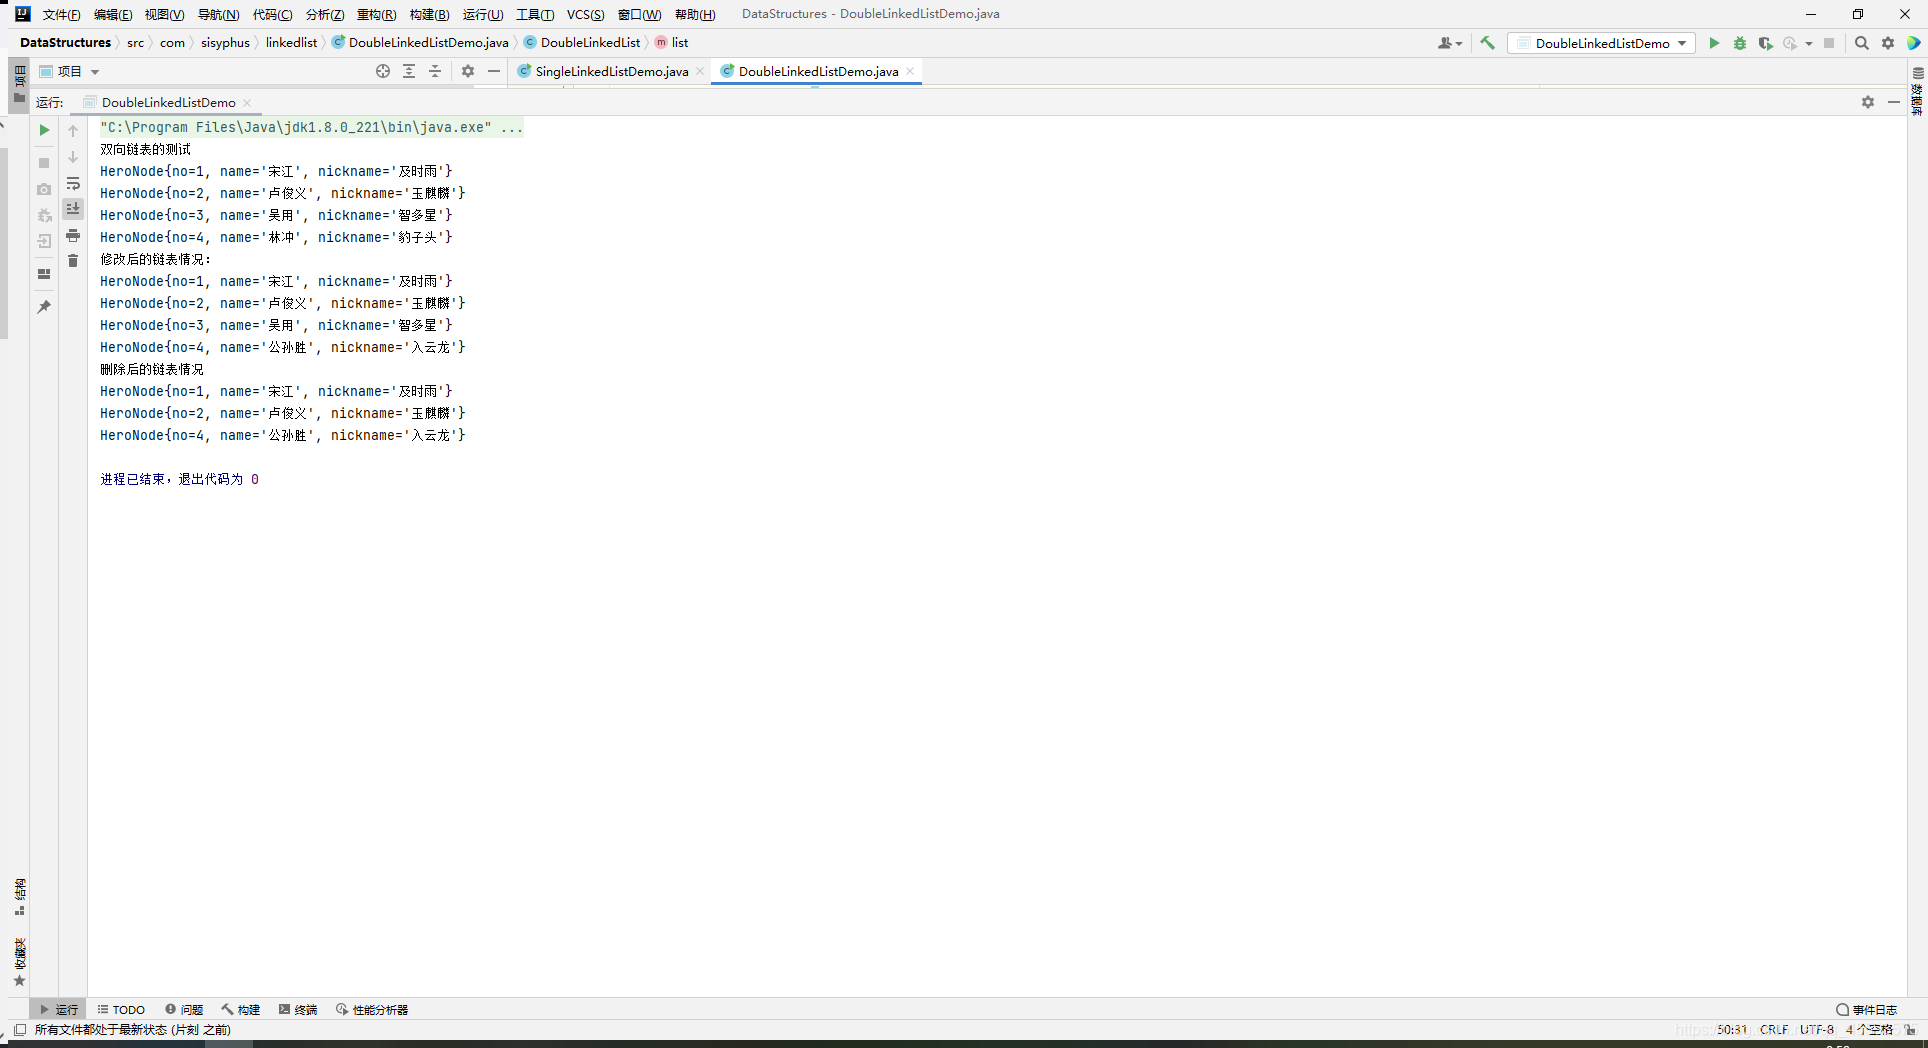Open the 文件(F) menu
The width and height of the screenshot is (1928, 1048).
point(61,14)
